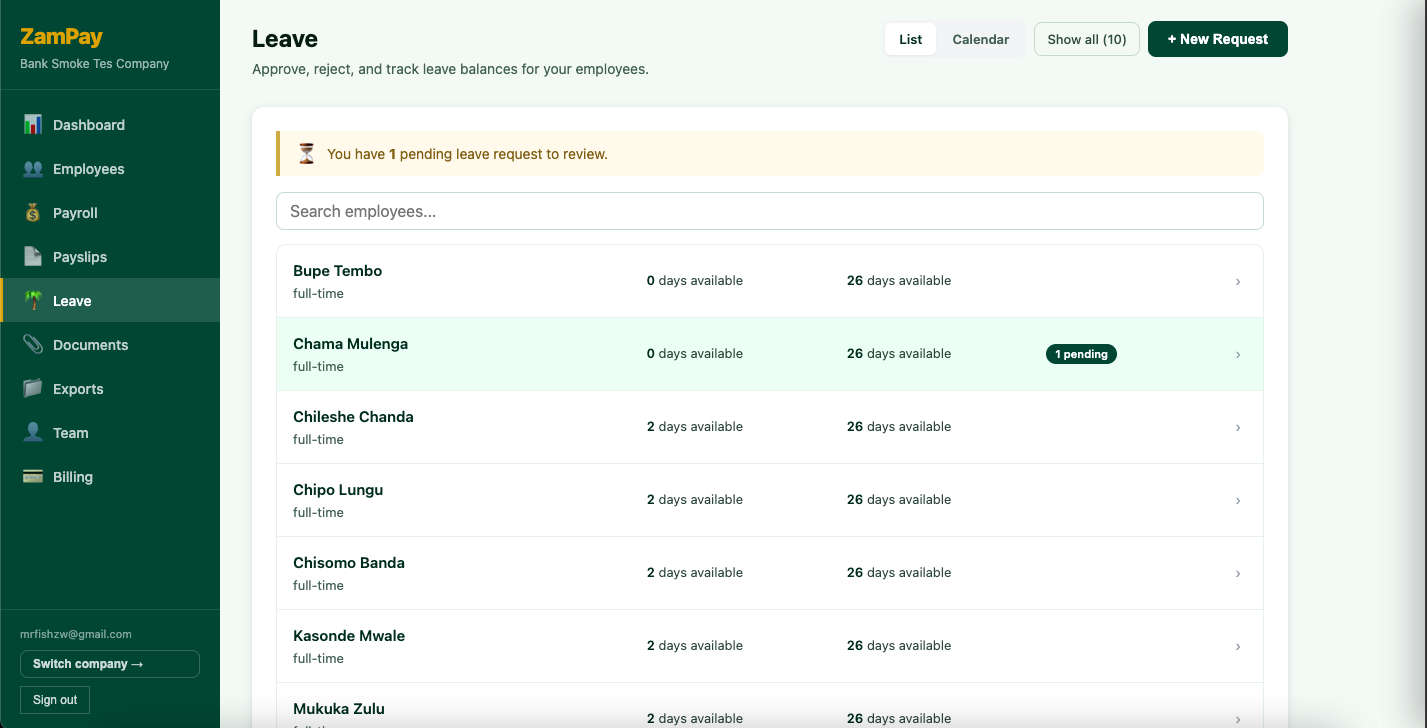The width and height of the screenshot is (1427, 728).
Task: Click Kasonde Mwale's 26 days available
Action: [x=899, y=646]
